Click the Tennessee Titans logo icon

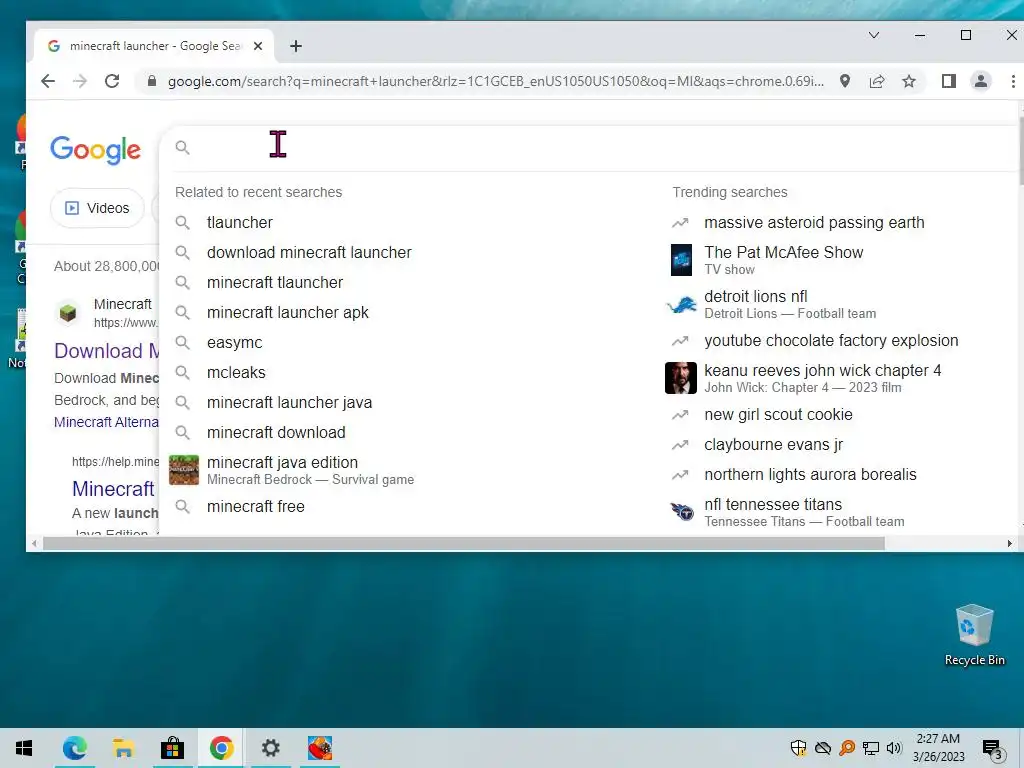(x=682, y=512)
